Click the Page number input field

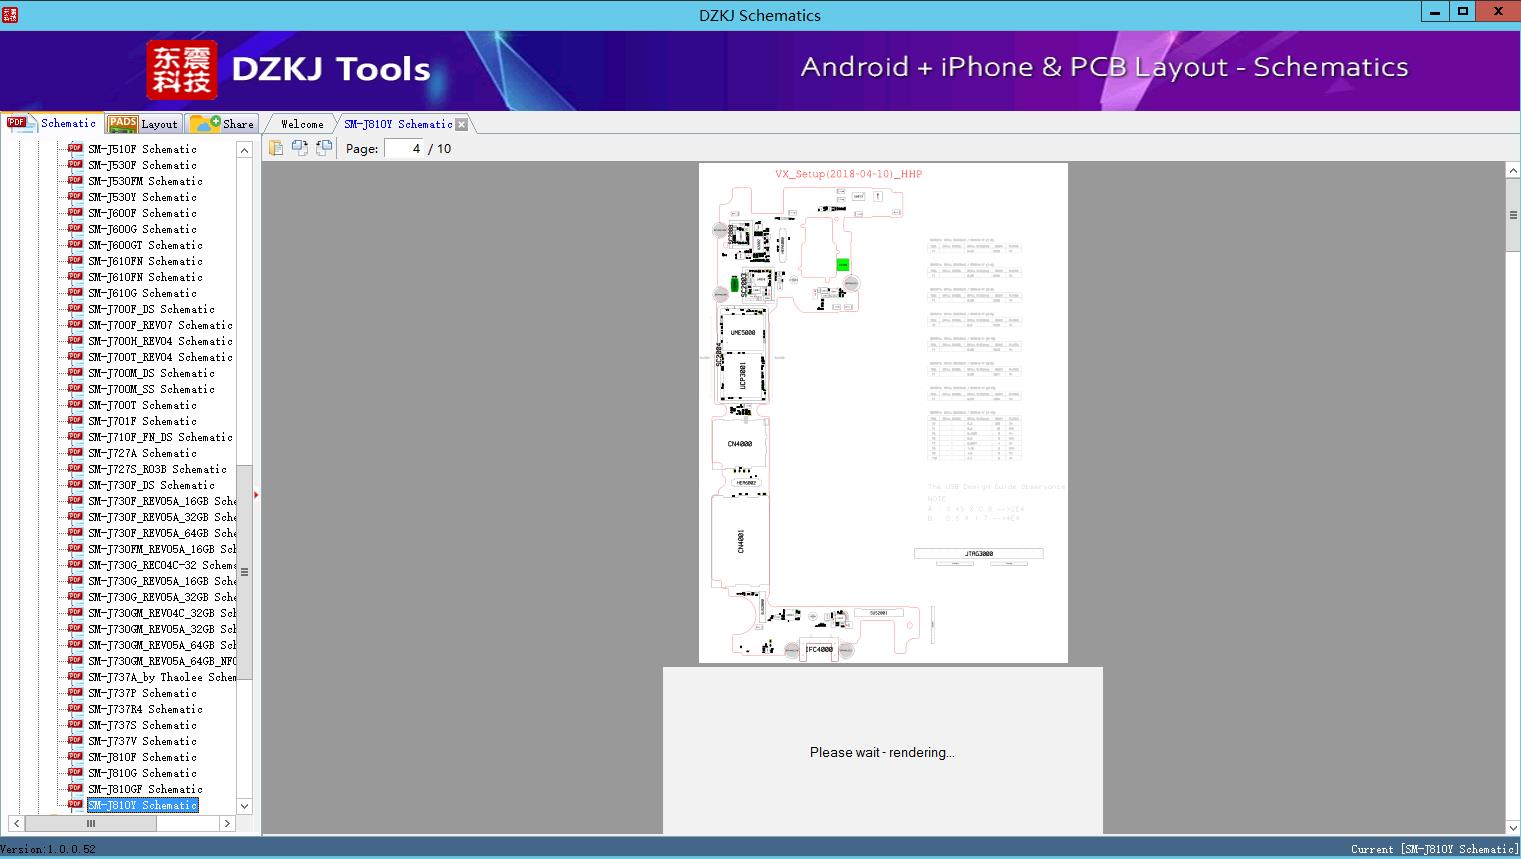[x=404, y=148]
